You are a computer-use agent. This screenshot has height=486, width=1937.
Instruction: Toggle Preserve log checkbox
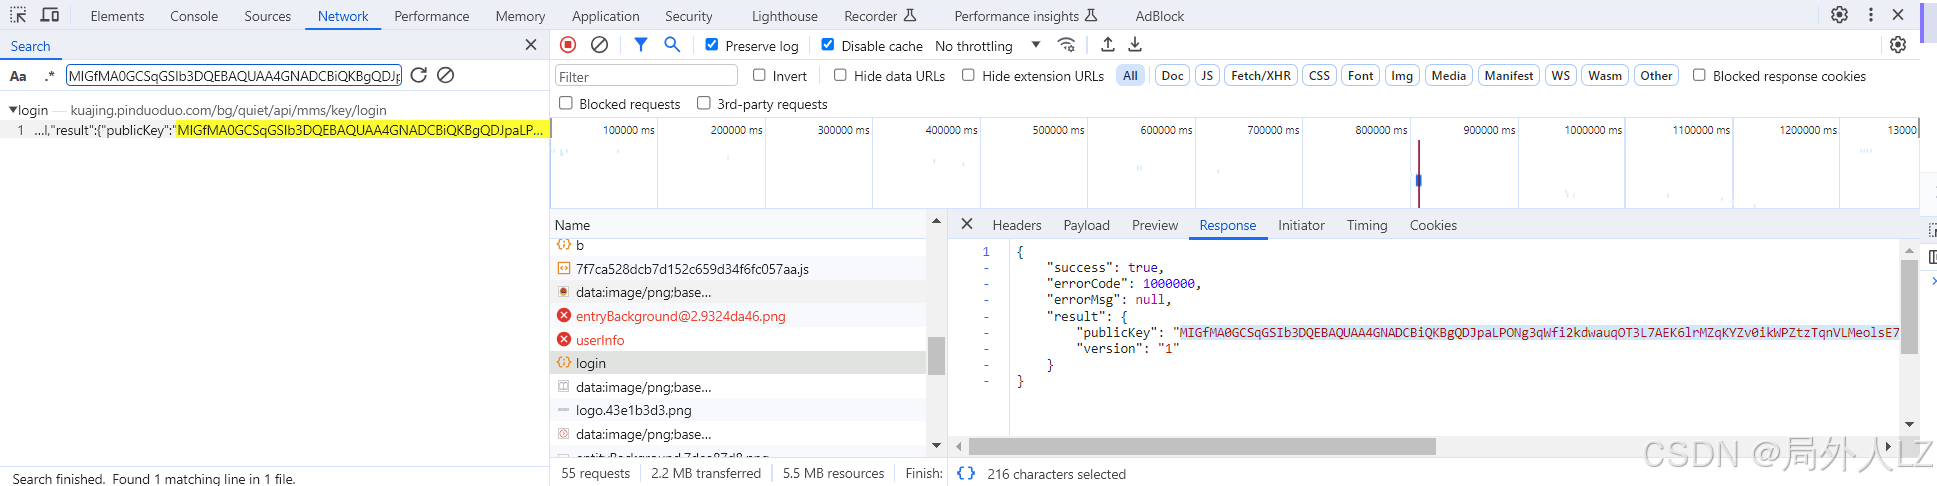tap(712, 45)
